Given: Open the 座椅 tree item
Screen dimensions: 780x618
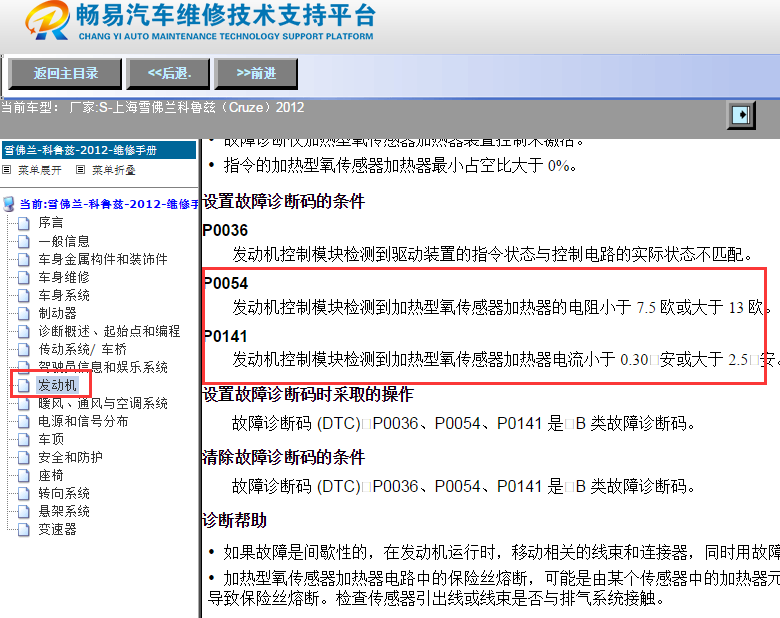Looking at the screenshot, I should pyautogui.click(x=51, y=475).
